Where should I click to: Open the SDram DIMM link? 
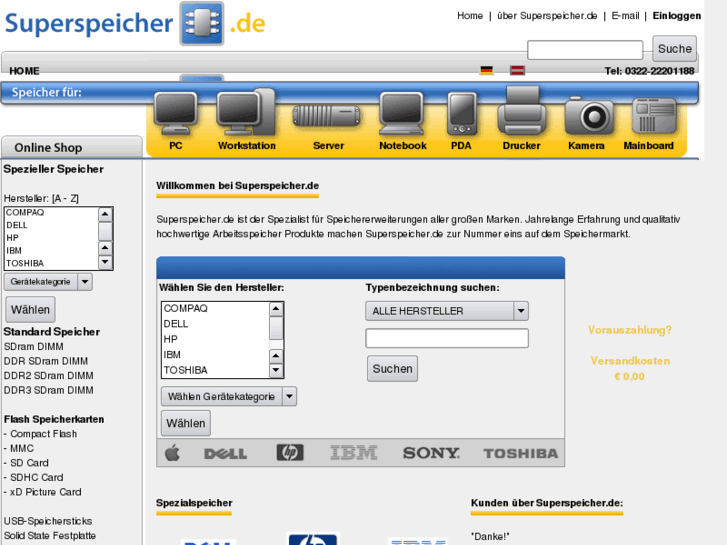pyautogui.click(x=34, y=346)
